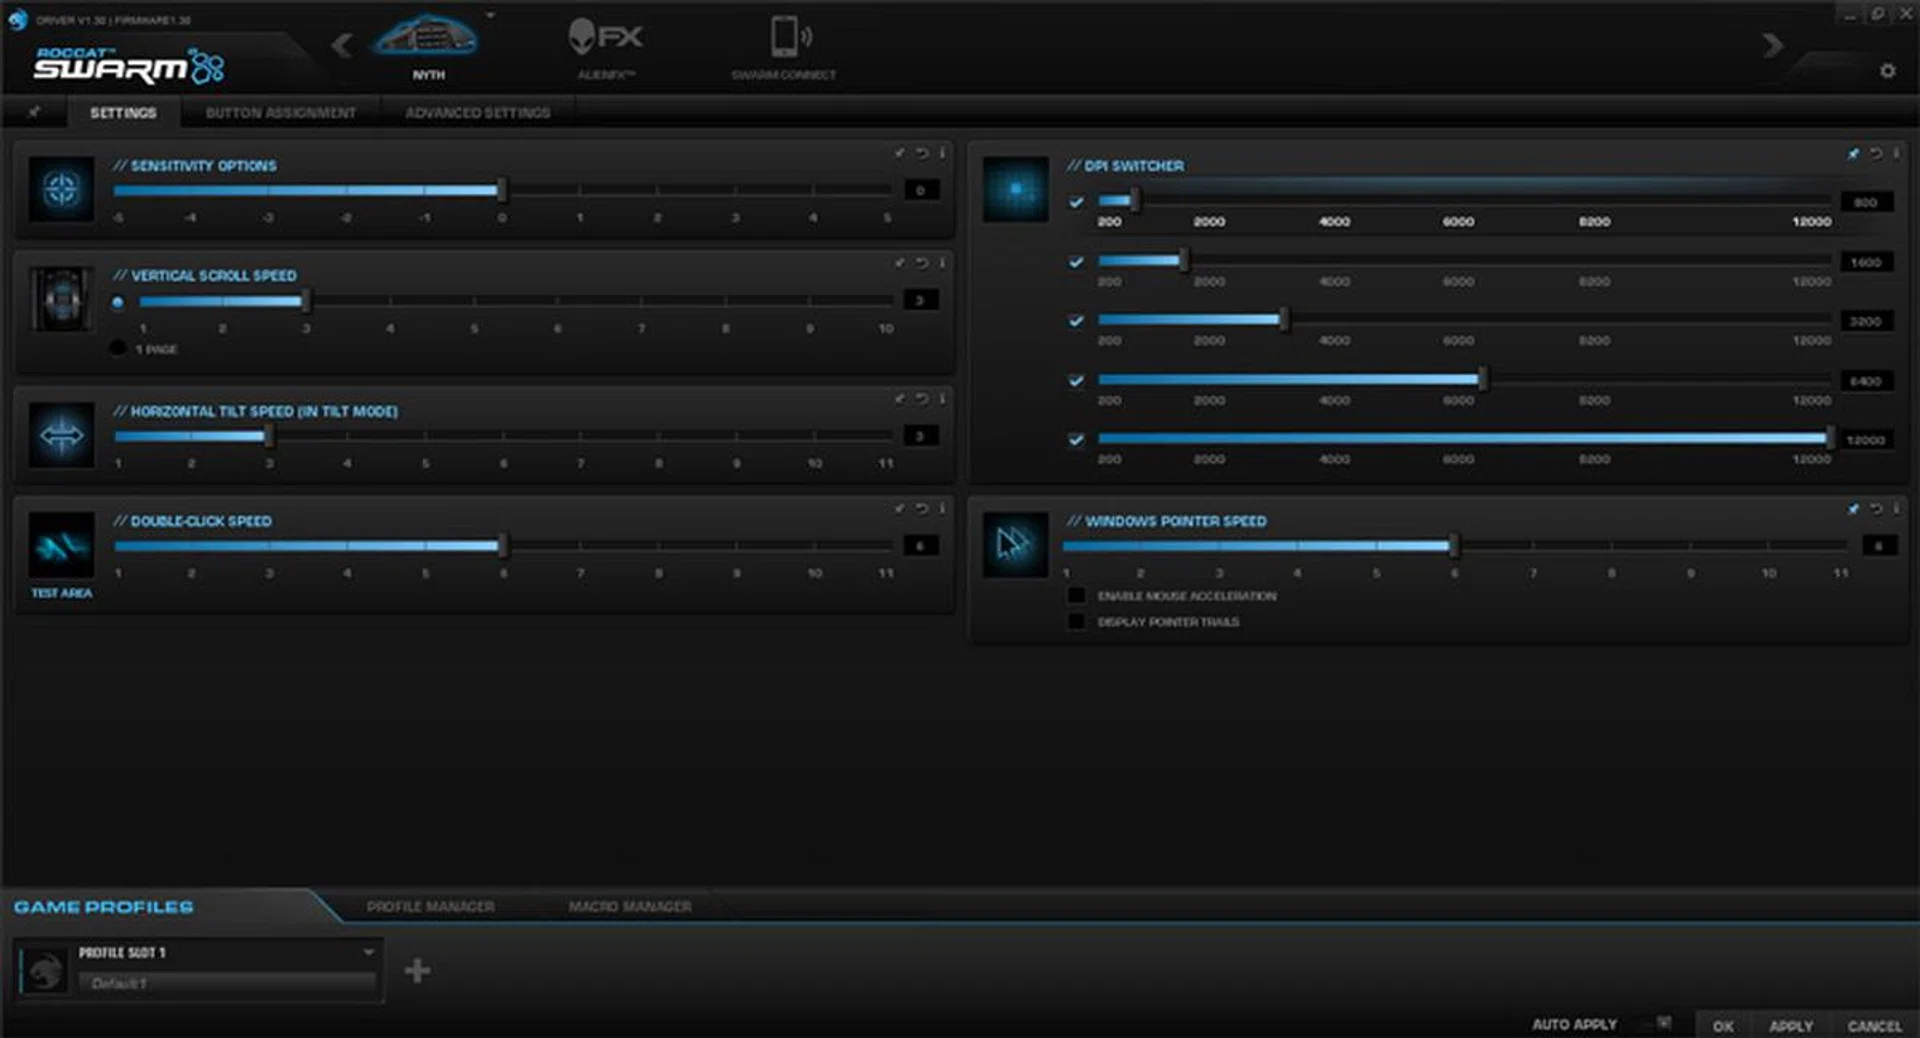Switch to the Button Assignment tab

point(280,113)
